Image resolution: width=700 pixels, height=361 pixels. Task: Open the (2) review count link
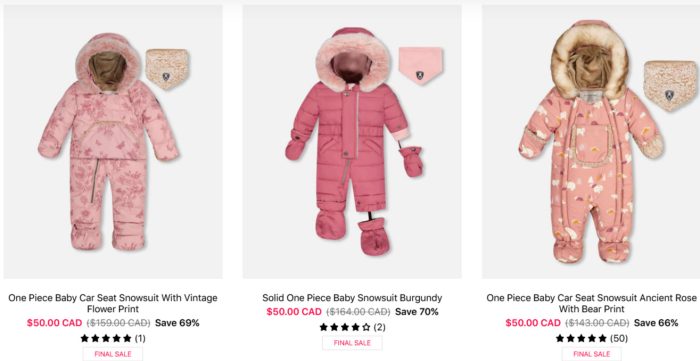point(379,328)
